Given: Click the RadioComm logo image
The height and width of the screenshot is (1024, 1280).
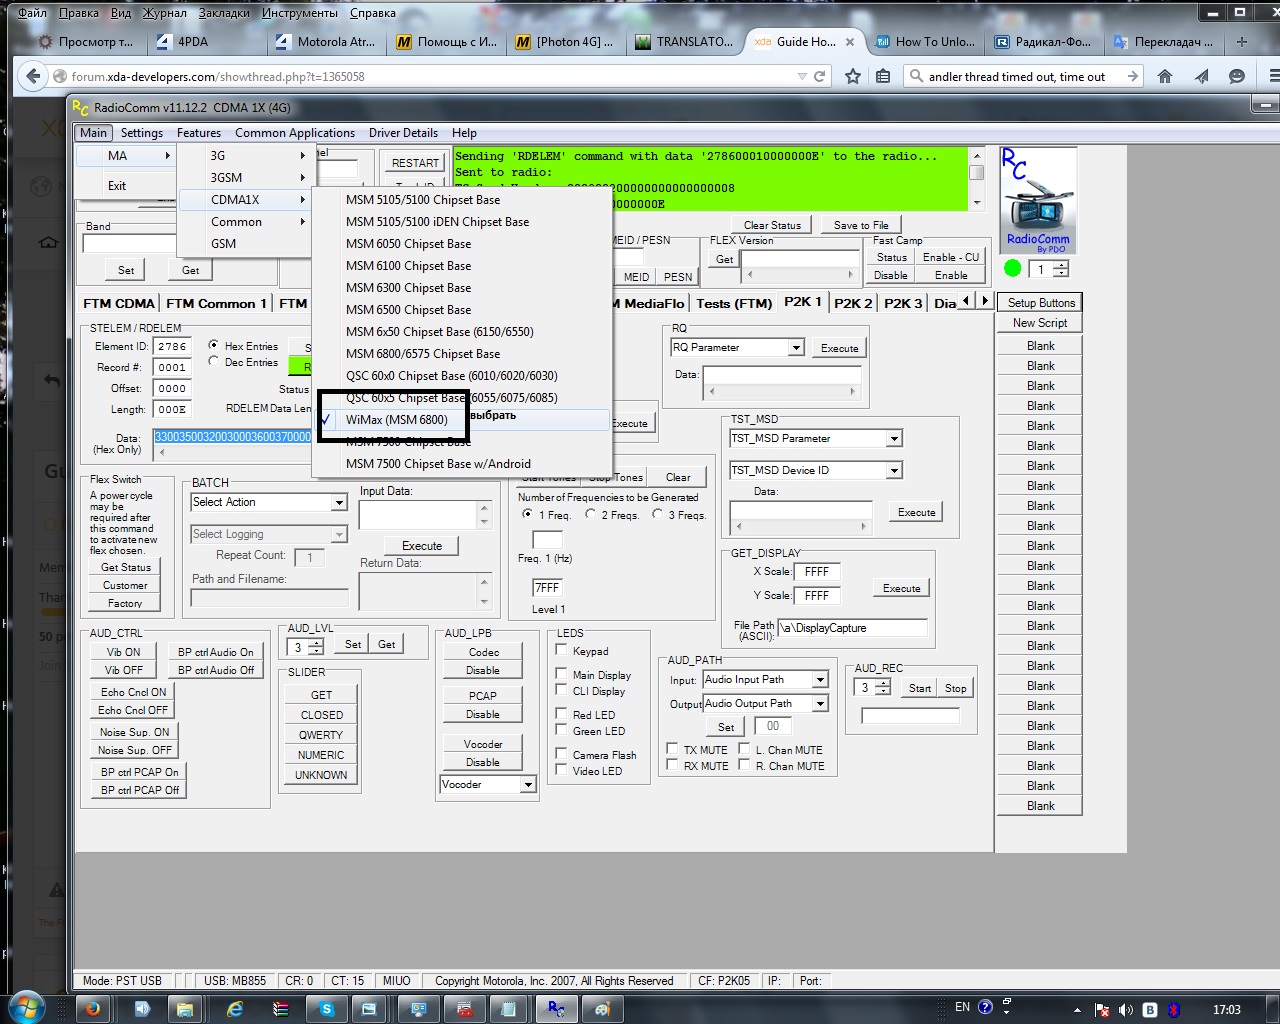Looking at the screenshot, I should tap(1038, 200).
